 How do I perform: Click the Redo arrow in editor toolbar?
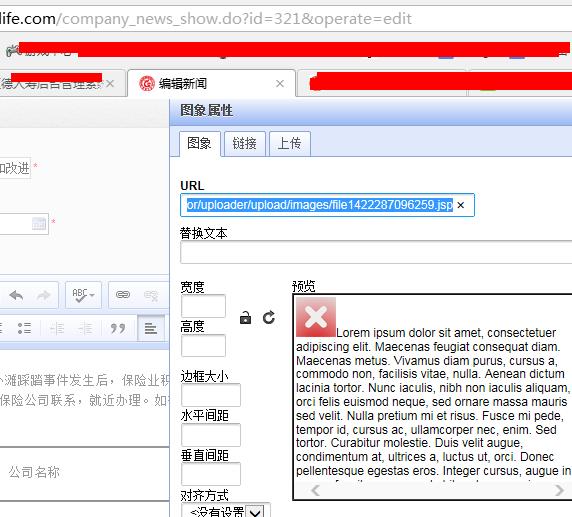43,295
